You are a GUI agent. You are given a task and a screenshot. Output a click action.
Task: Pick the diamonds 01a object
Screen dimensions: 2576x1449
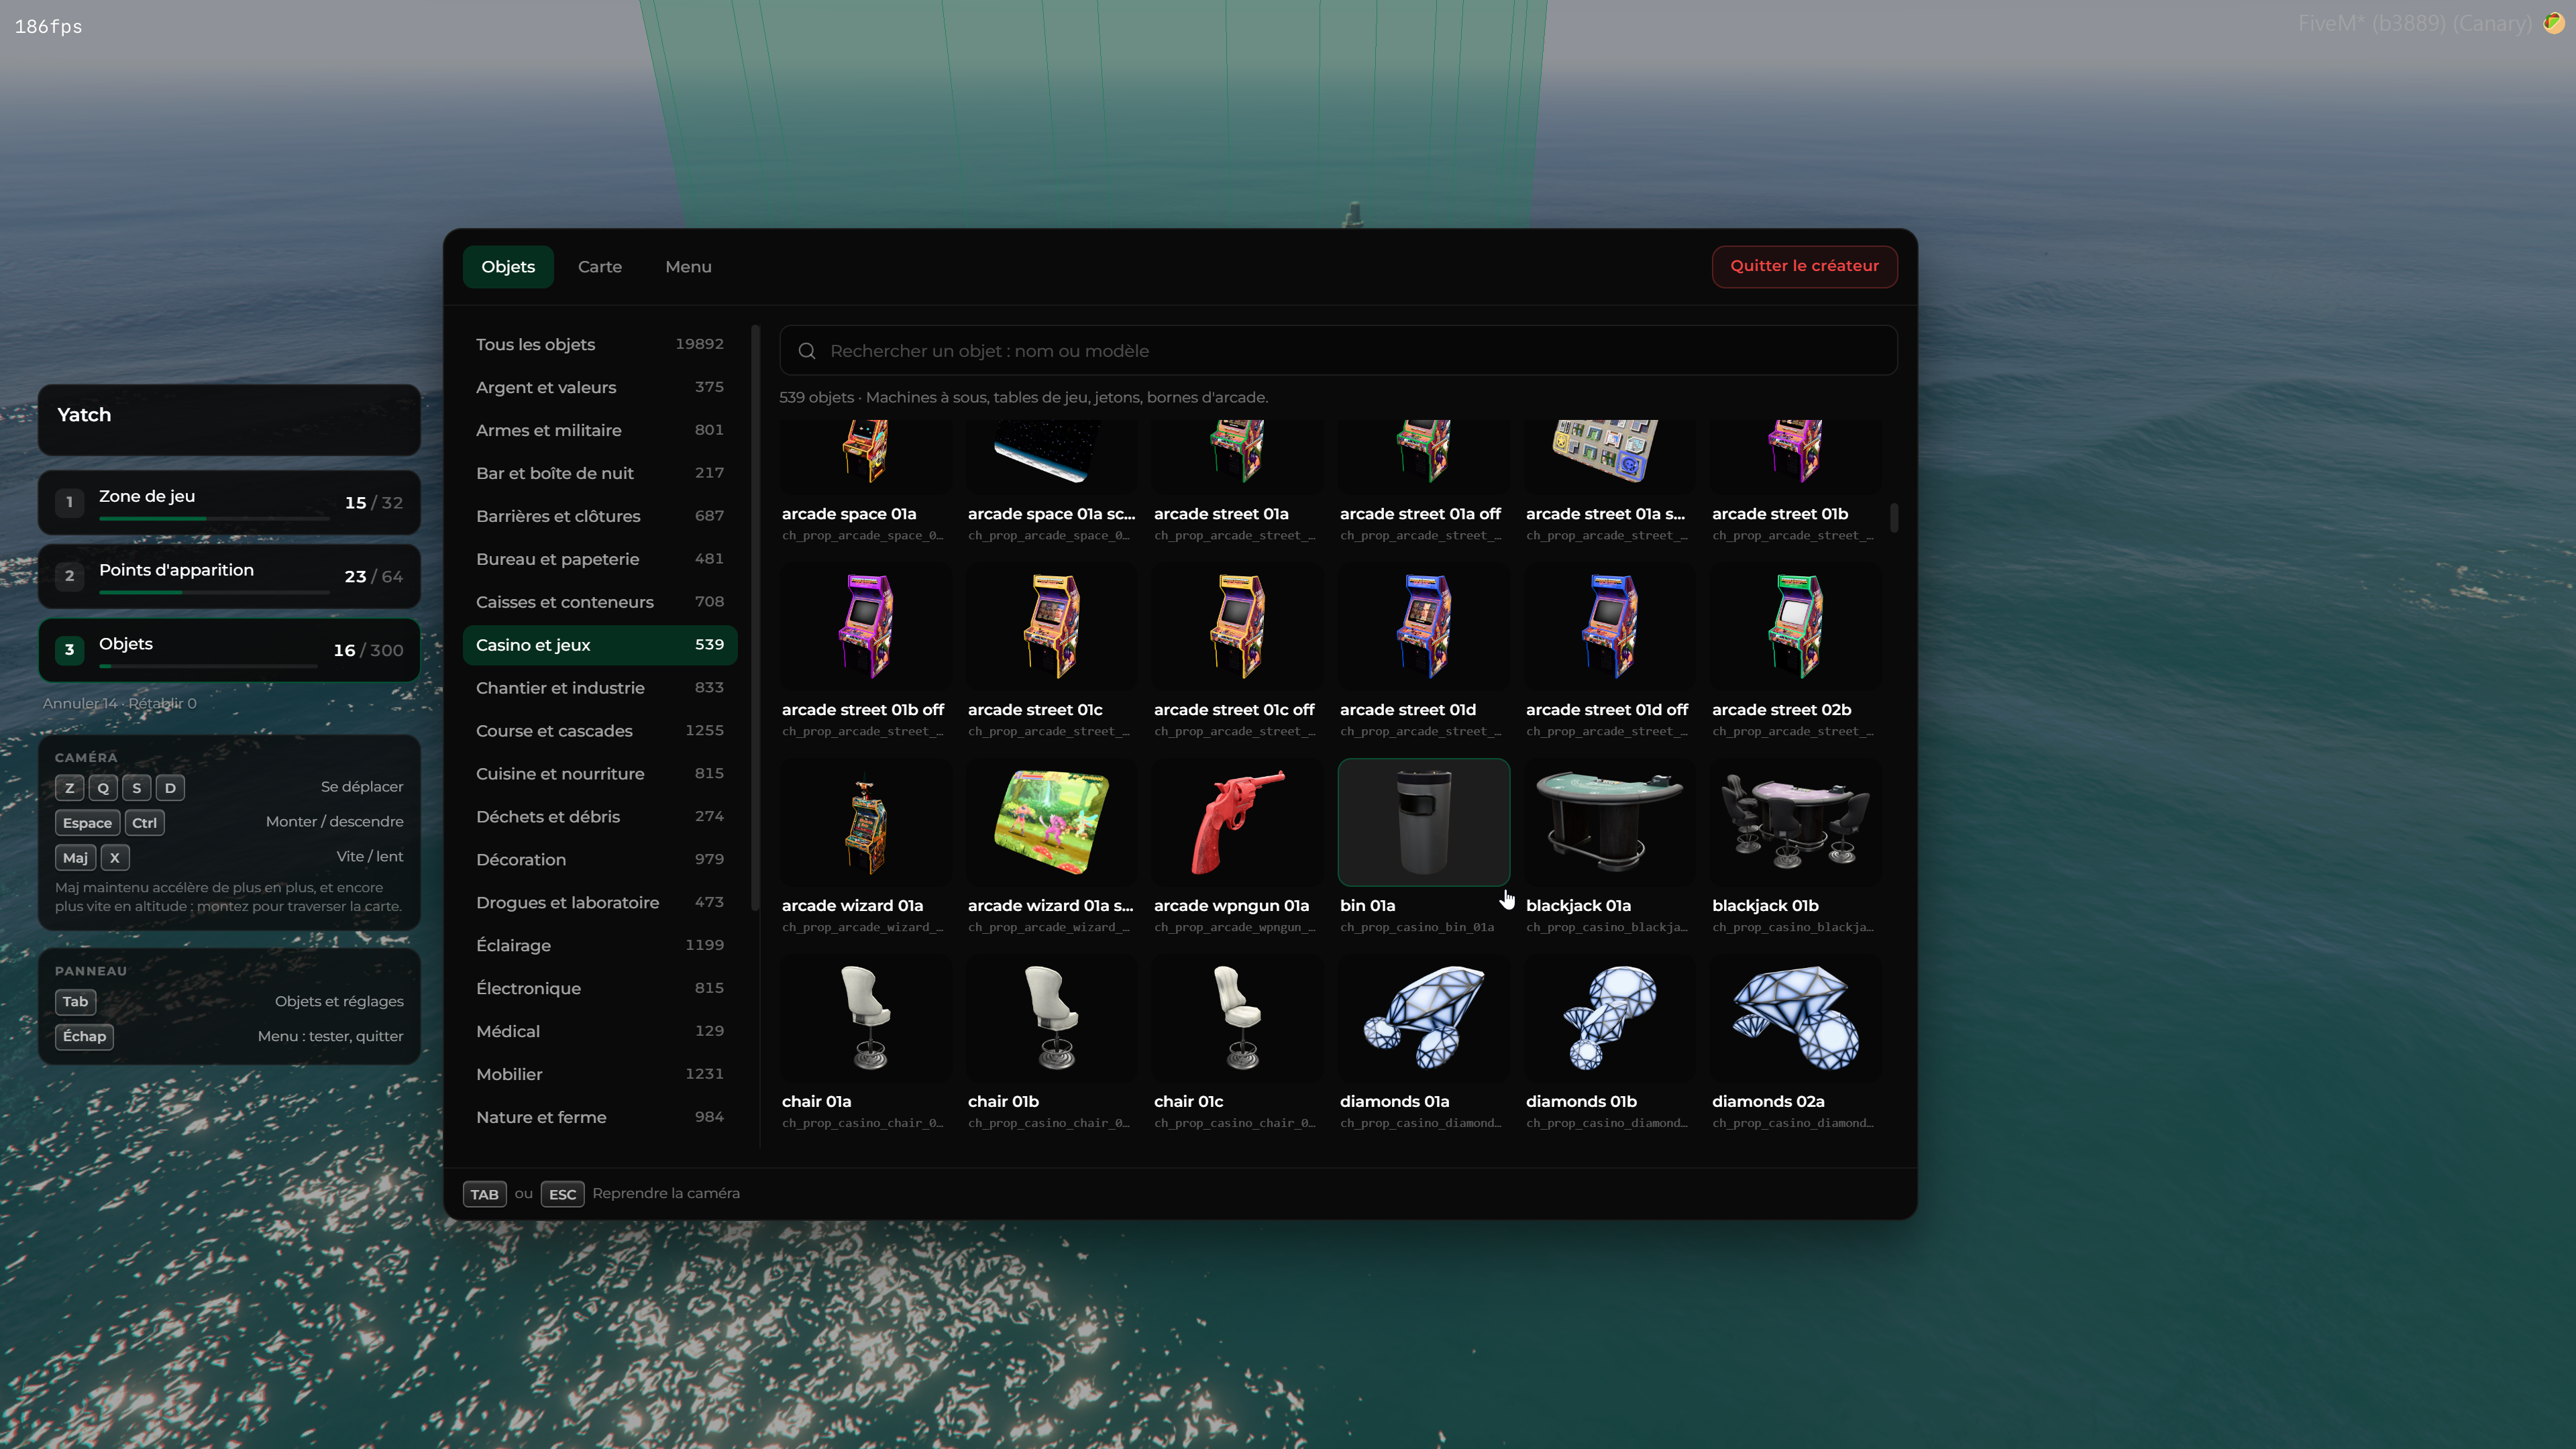pyautogui.click(x=1423, y=1018)
